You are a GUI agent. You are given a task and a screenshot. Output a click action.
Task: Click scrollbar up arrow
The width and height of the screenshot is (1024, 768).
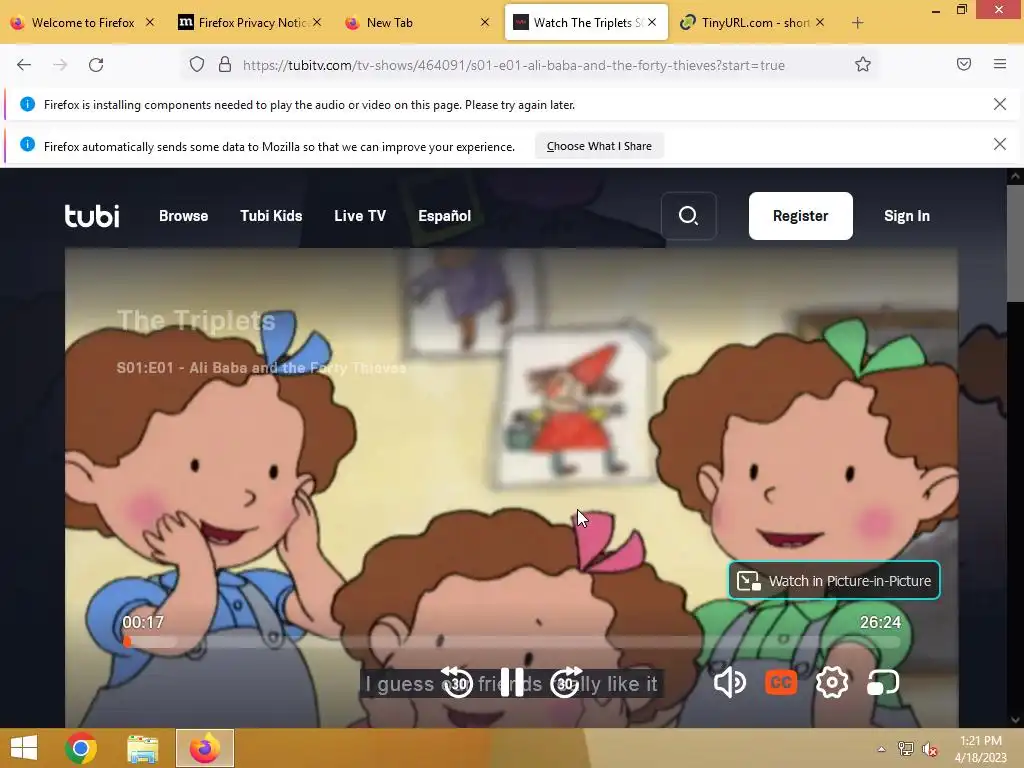coord(1015,176)
